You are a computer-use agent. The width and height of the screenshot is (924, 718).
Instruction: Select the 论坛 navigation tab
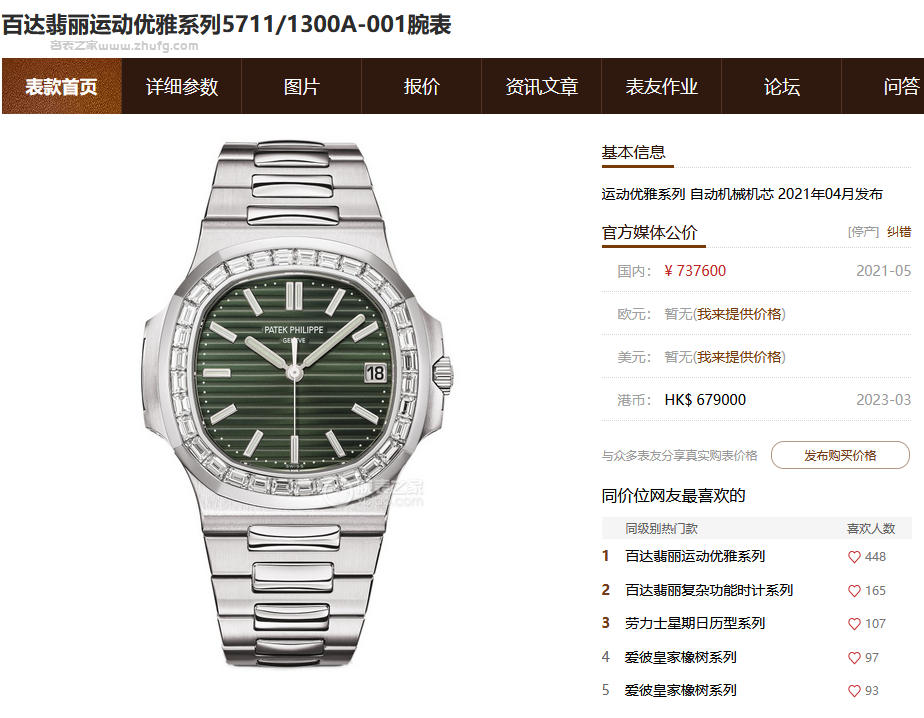[x=781, y=86]
